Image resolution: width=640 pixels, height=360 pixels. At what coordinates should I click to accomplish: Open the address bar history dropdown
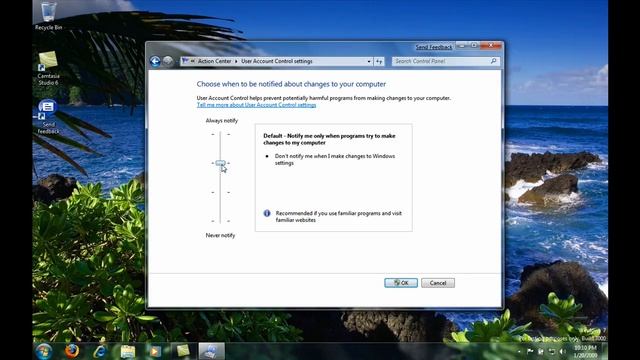369,61
